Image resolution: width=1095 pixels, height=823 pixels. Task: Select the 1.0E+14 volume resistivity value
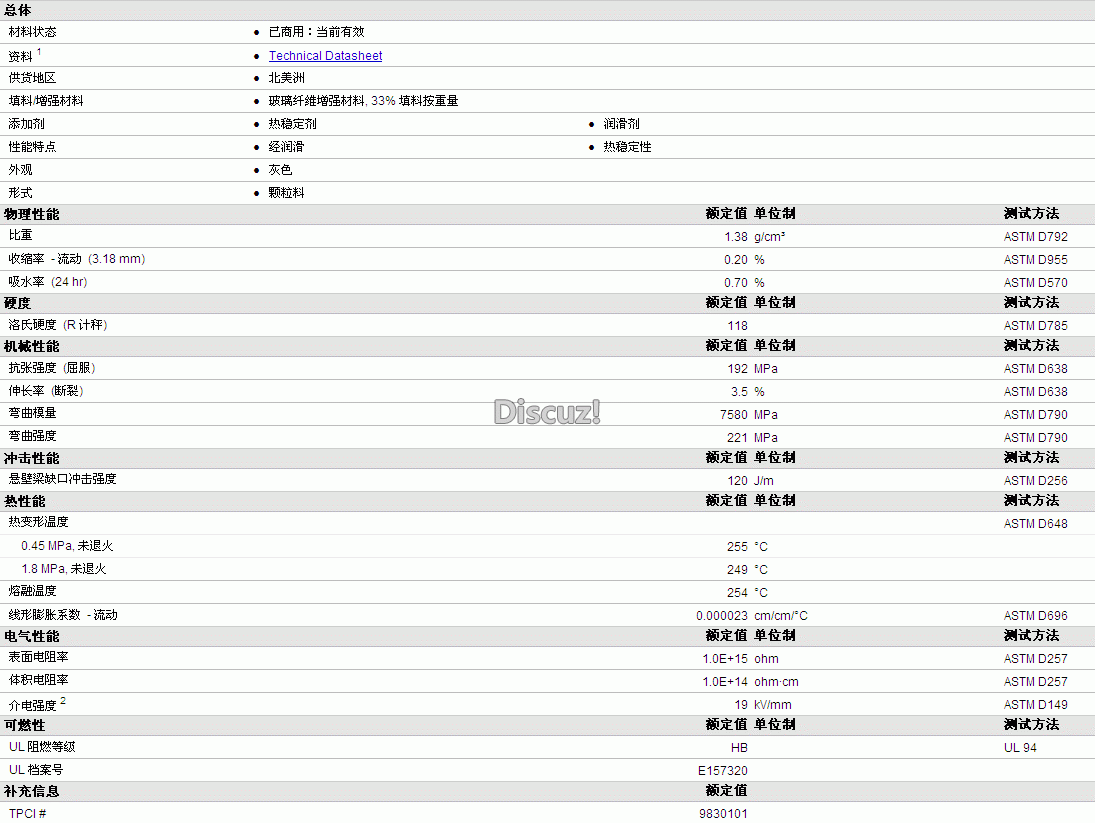point(725,683)
